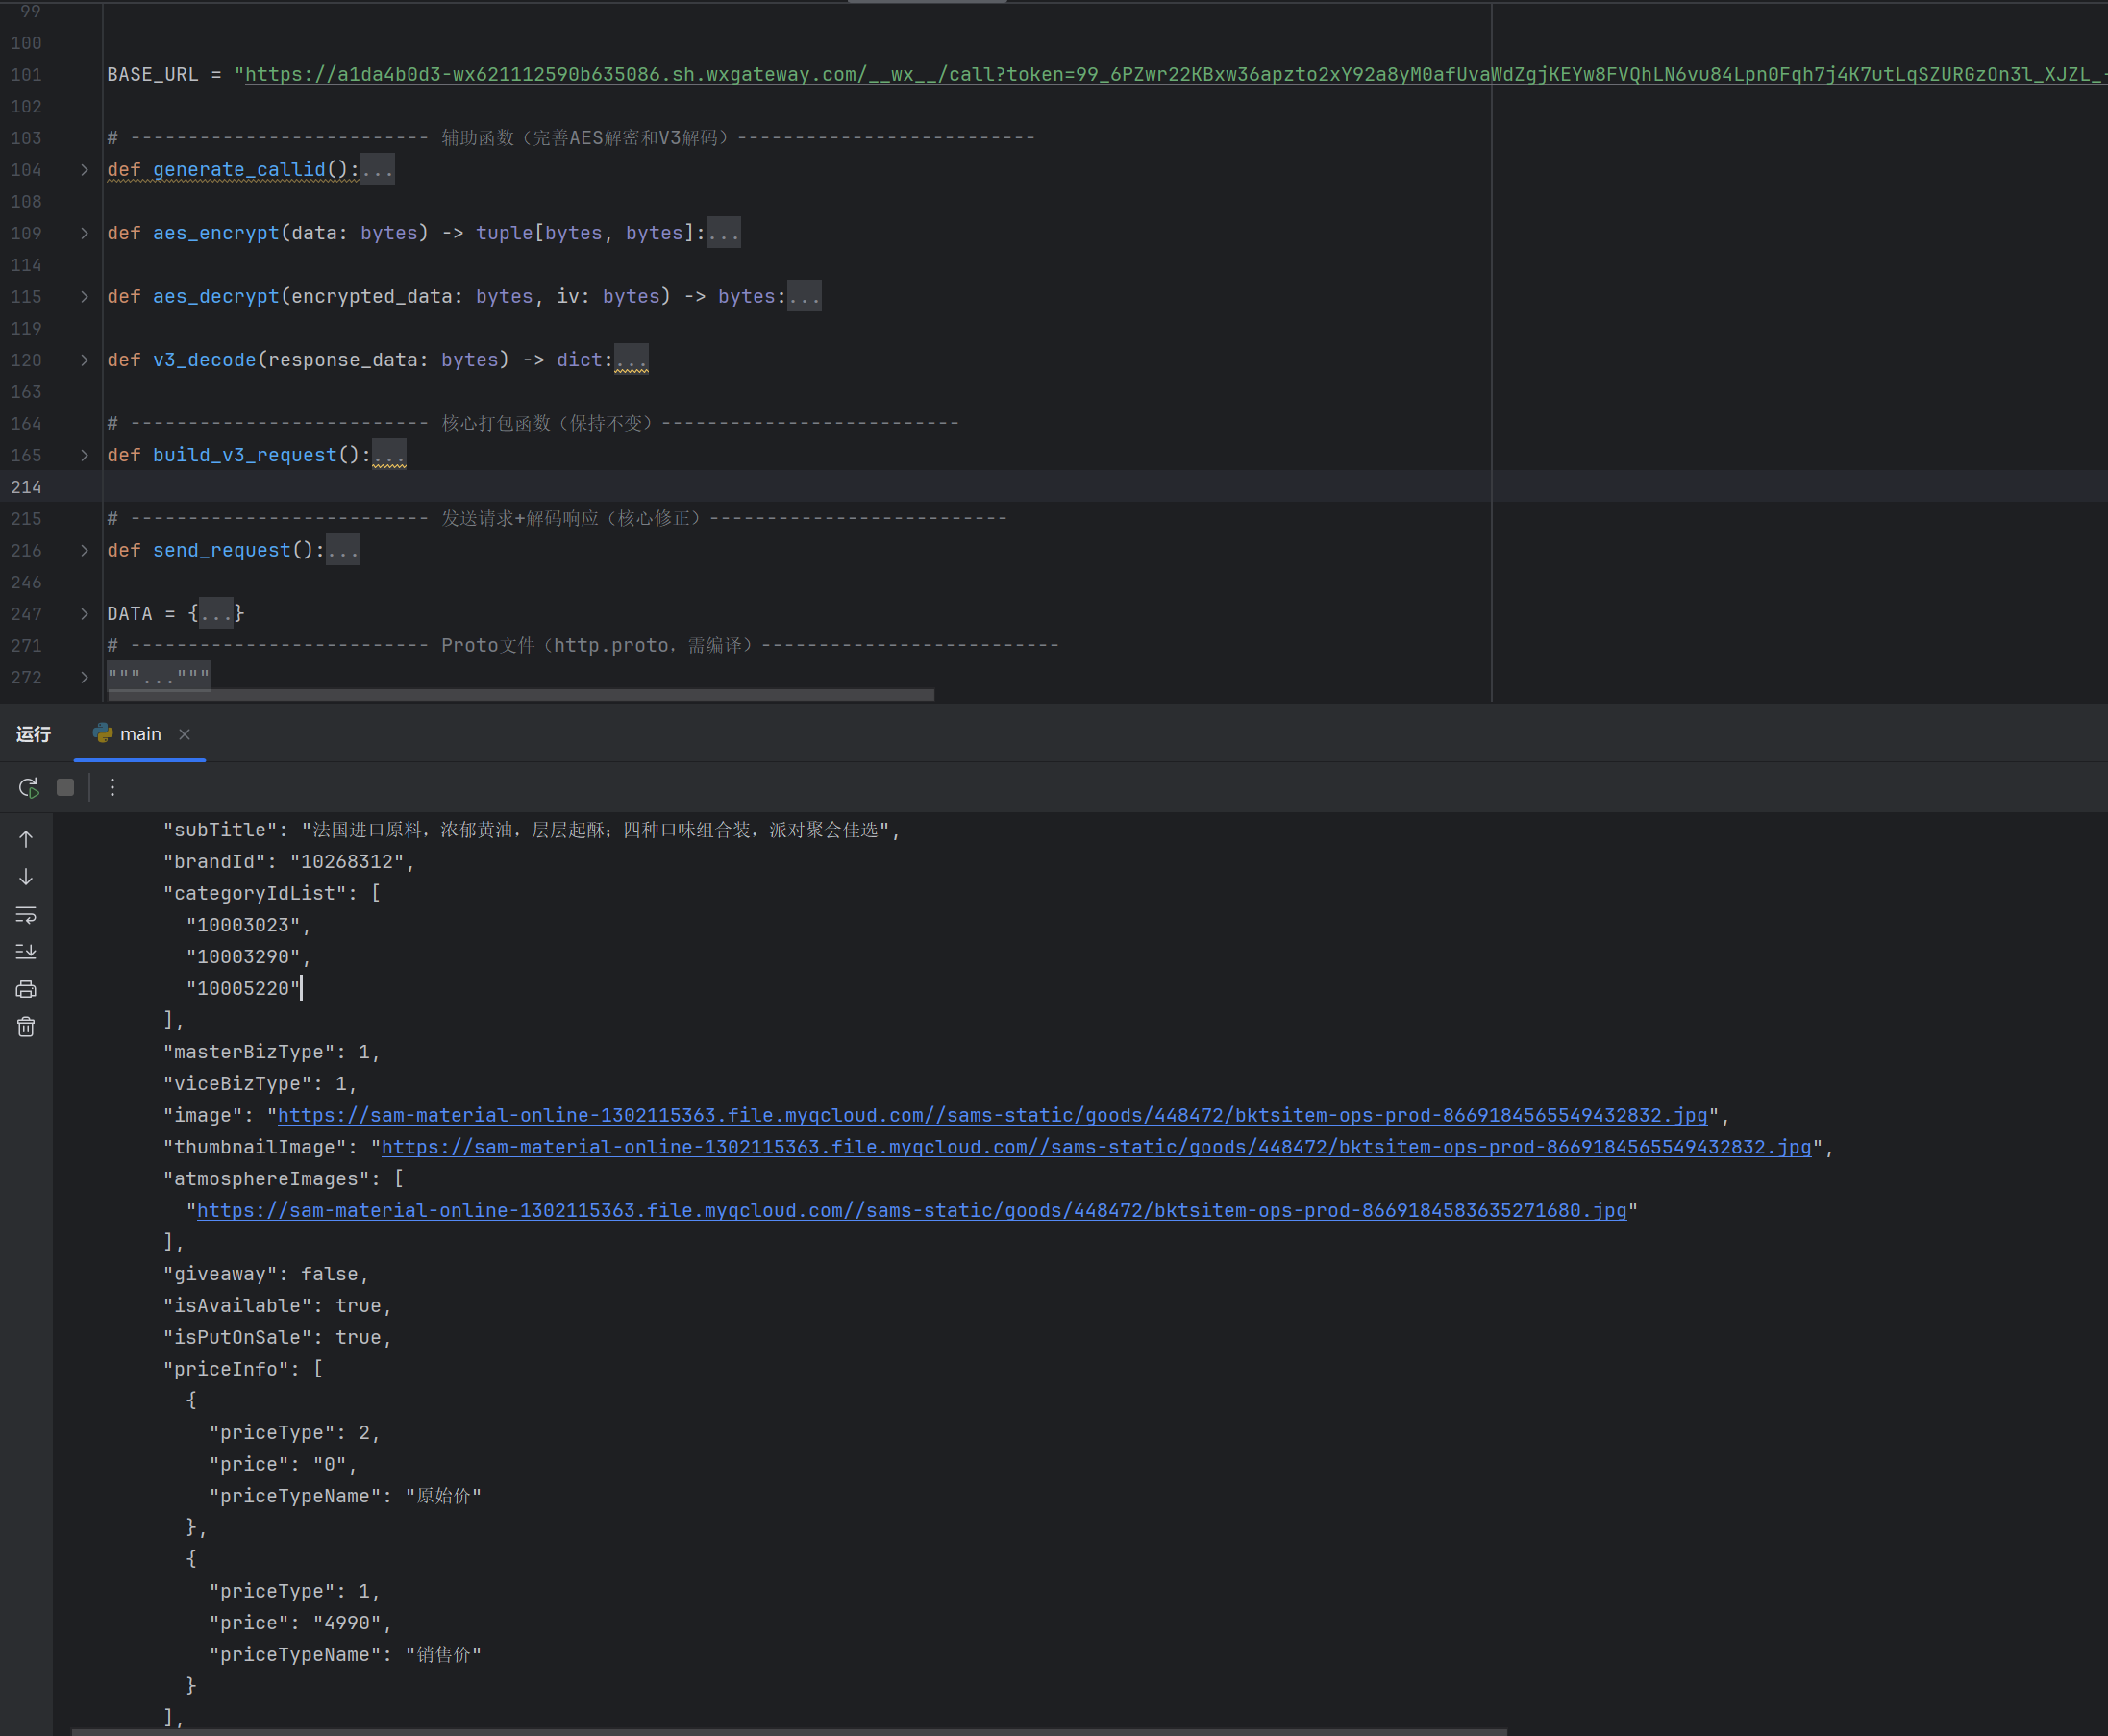
Task: Click the scroll down arrow in console
Action: [26, 877]
